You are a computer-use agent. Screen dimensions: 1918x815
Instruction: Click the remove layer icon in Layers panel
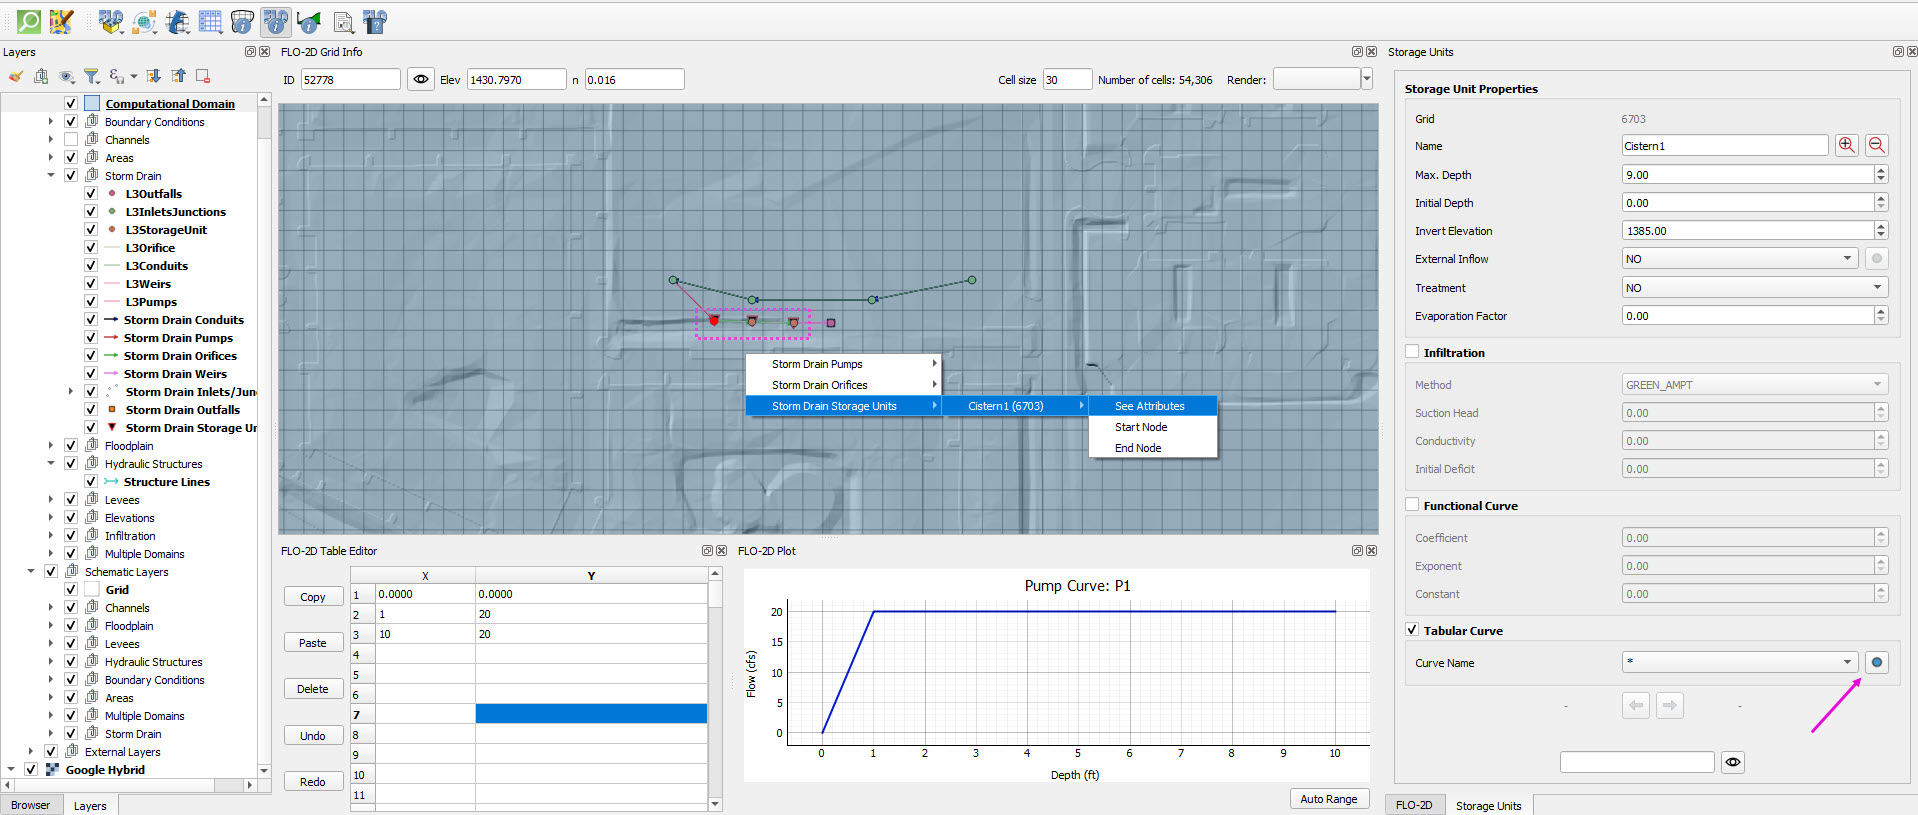(x=203, y=76)
